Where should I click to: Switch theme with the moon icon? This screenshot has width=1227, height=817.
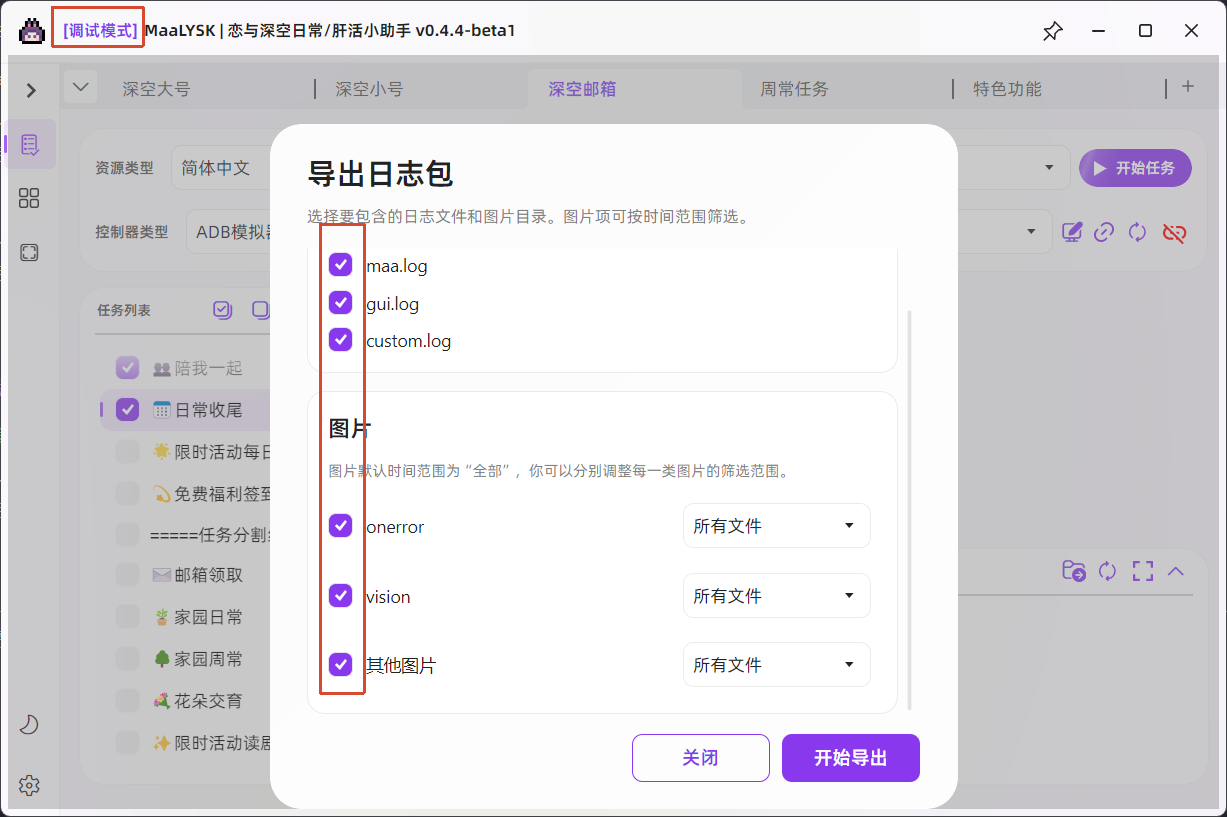tap(29, 725)
